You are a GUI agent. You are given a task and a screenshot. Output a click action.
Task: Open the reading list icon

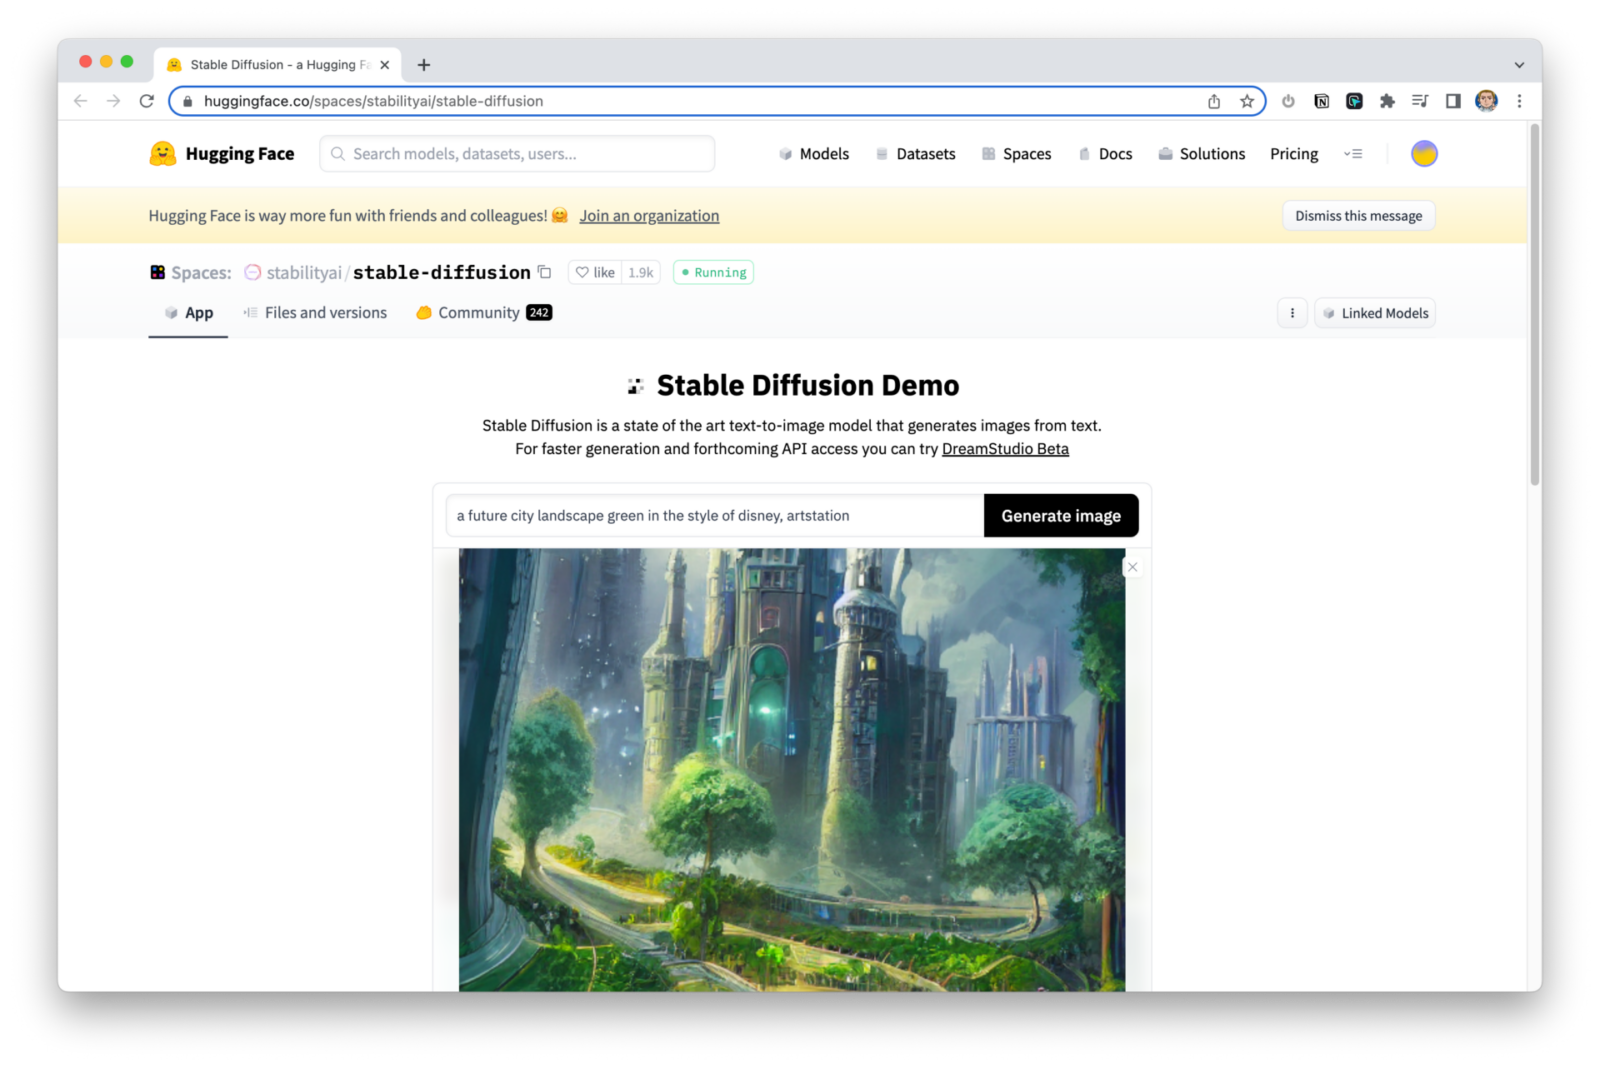[1420, 101]
